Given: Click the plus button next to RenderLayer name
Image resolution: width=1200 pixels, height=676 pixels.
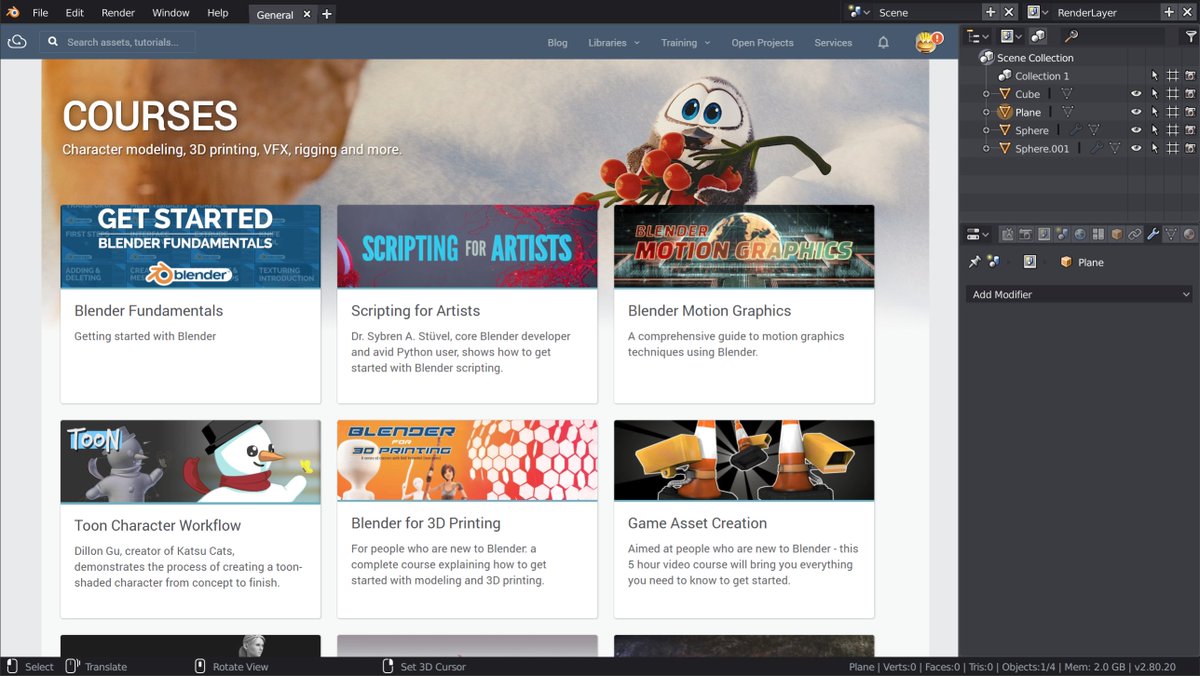Looking at the screenshot, I should coord(1168,12).
